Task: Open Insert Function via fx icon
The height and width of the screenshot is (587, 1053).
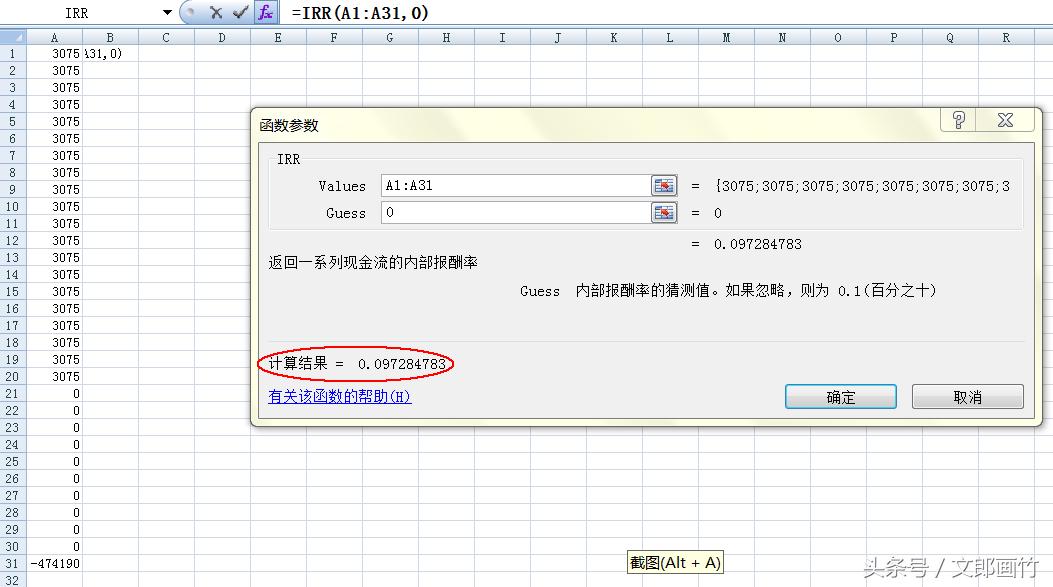Action: [265, 13]
